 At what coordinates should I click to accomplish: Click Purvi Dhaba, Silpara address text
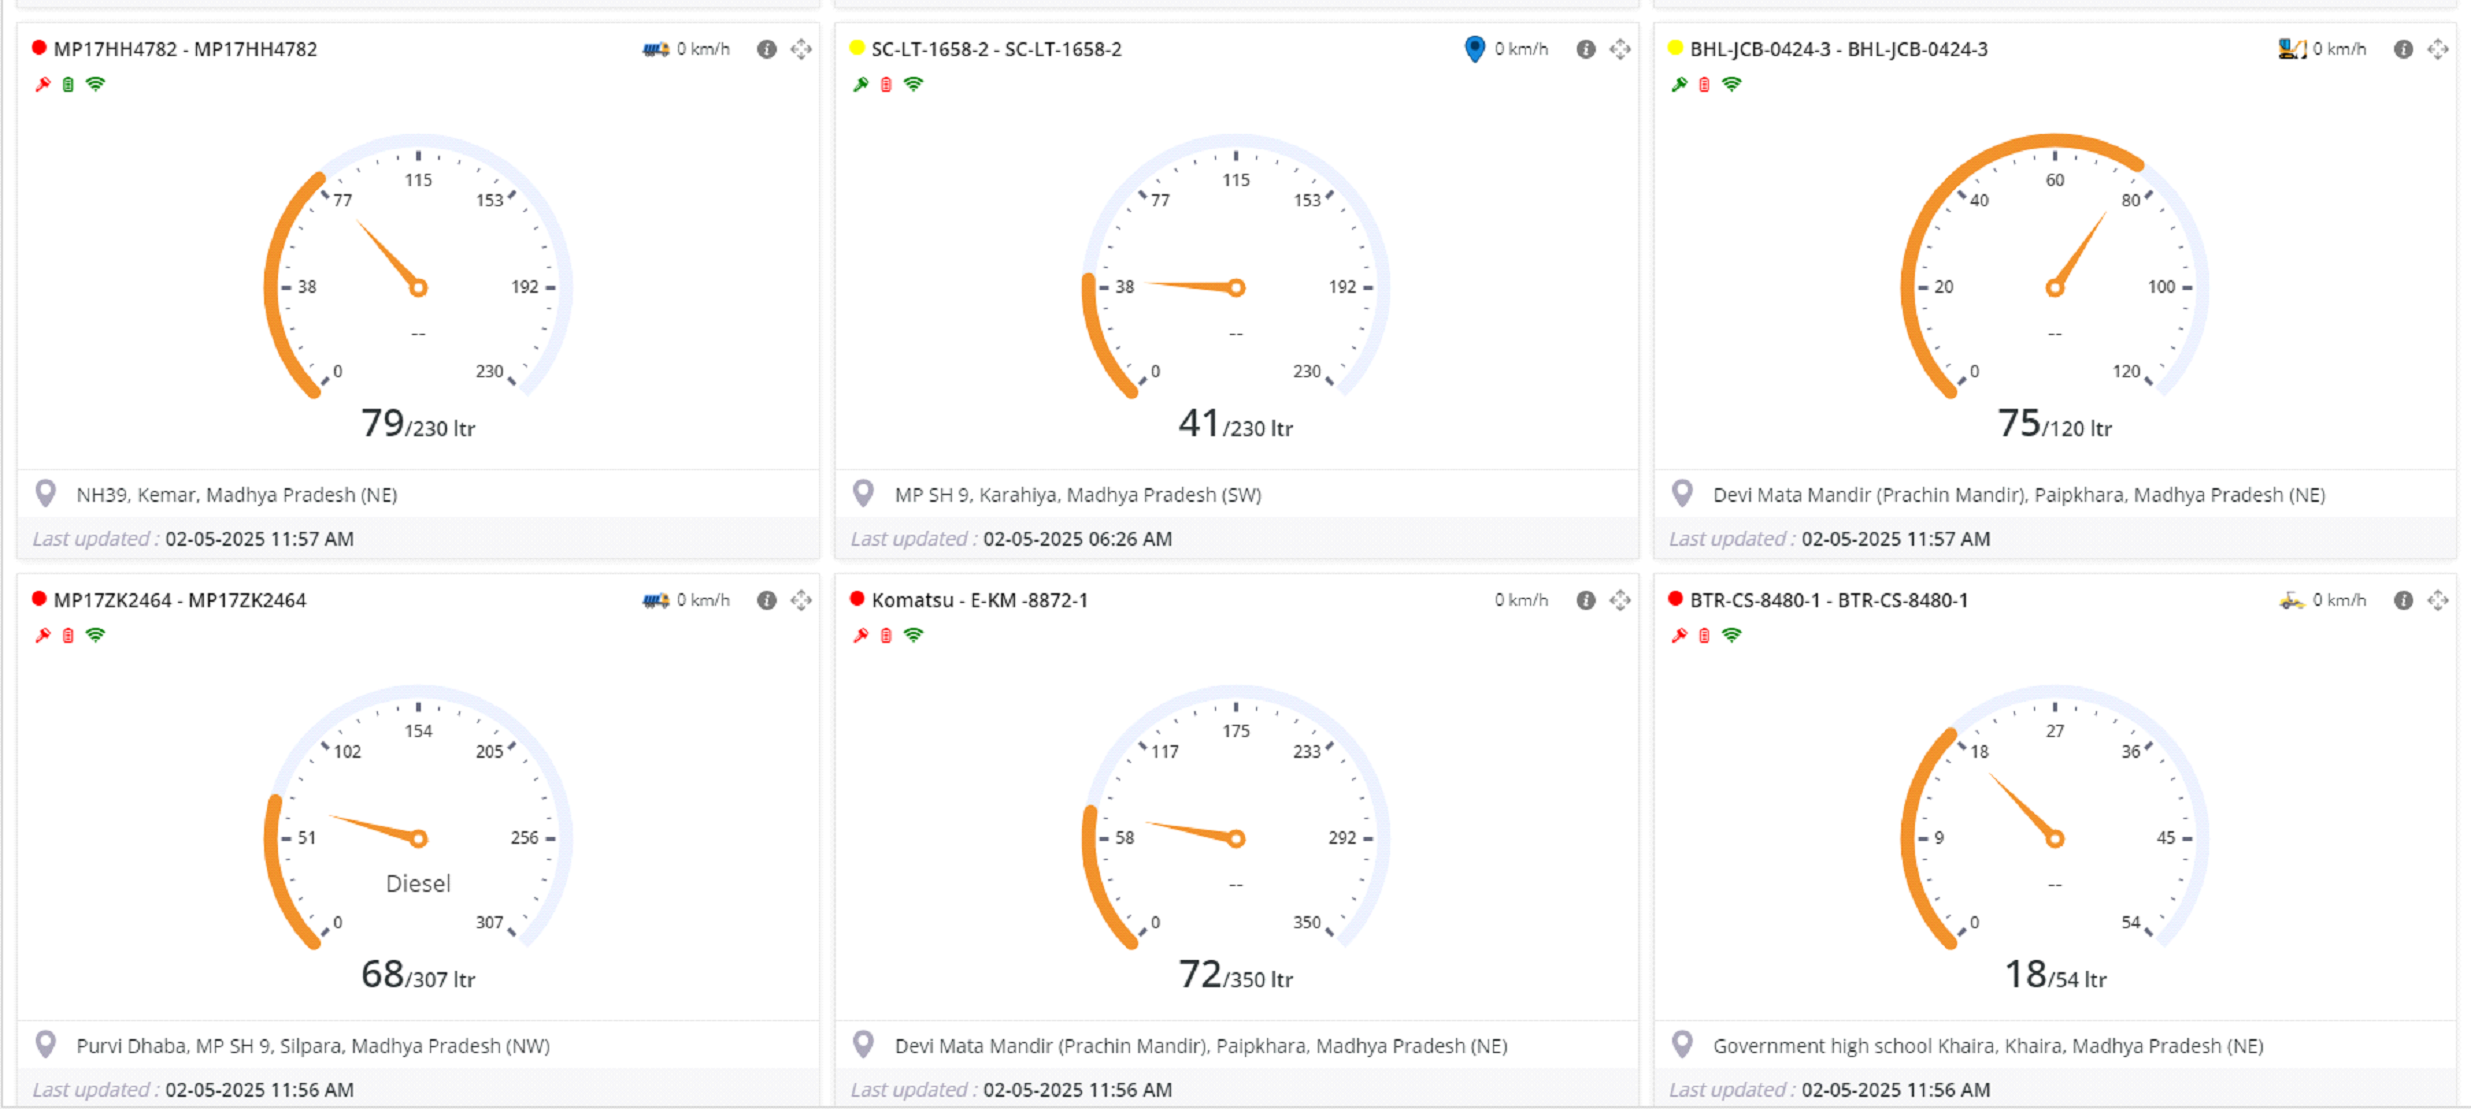pyautogui.click(x=313, y=1046)
